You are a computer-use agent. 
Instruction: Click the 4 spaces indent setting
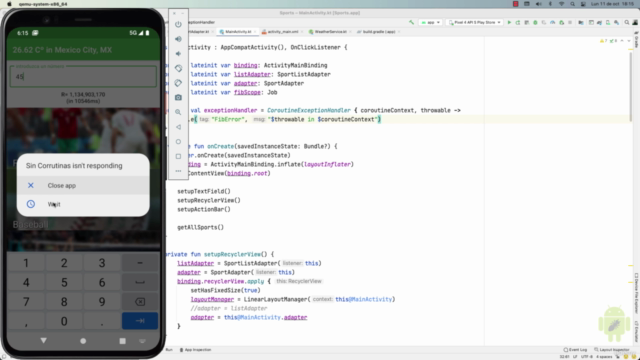click(x=604, y=357)
